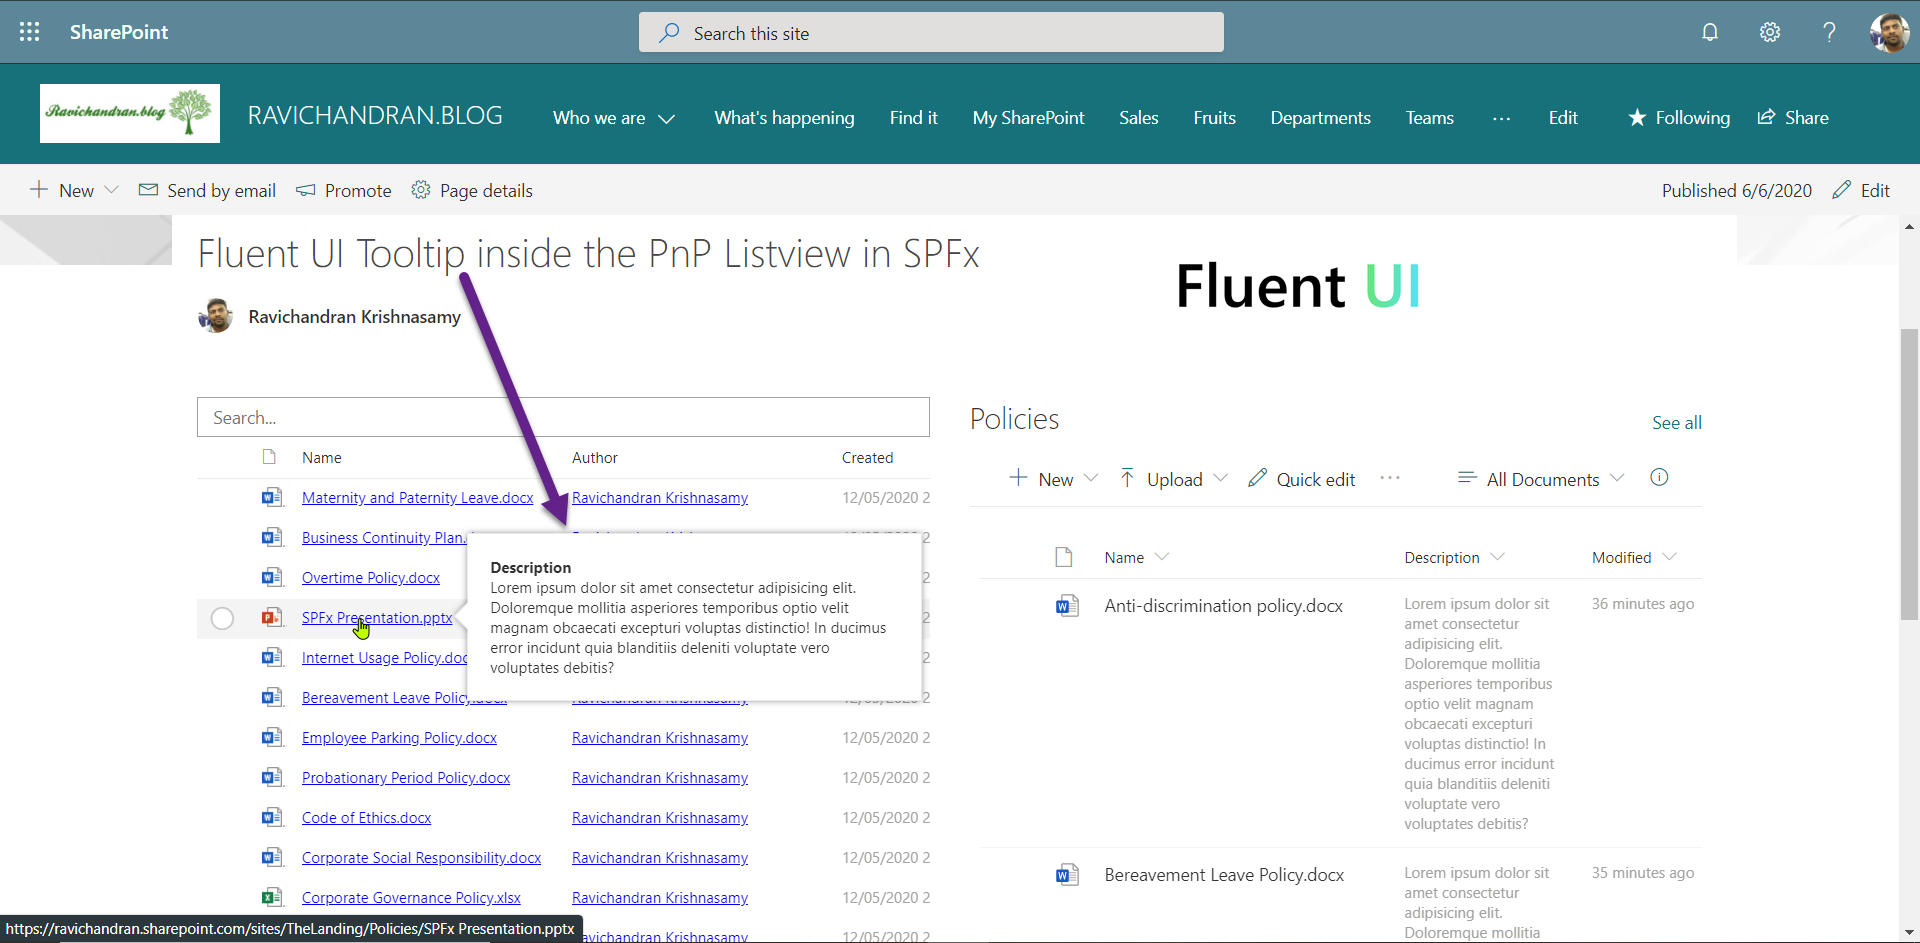Click the user profile picture
The height and width of the screenshot is (943, 1920).
(x=1888, y=32)
